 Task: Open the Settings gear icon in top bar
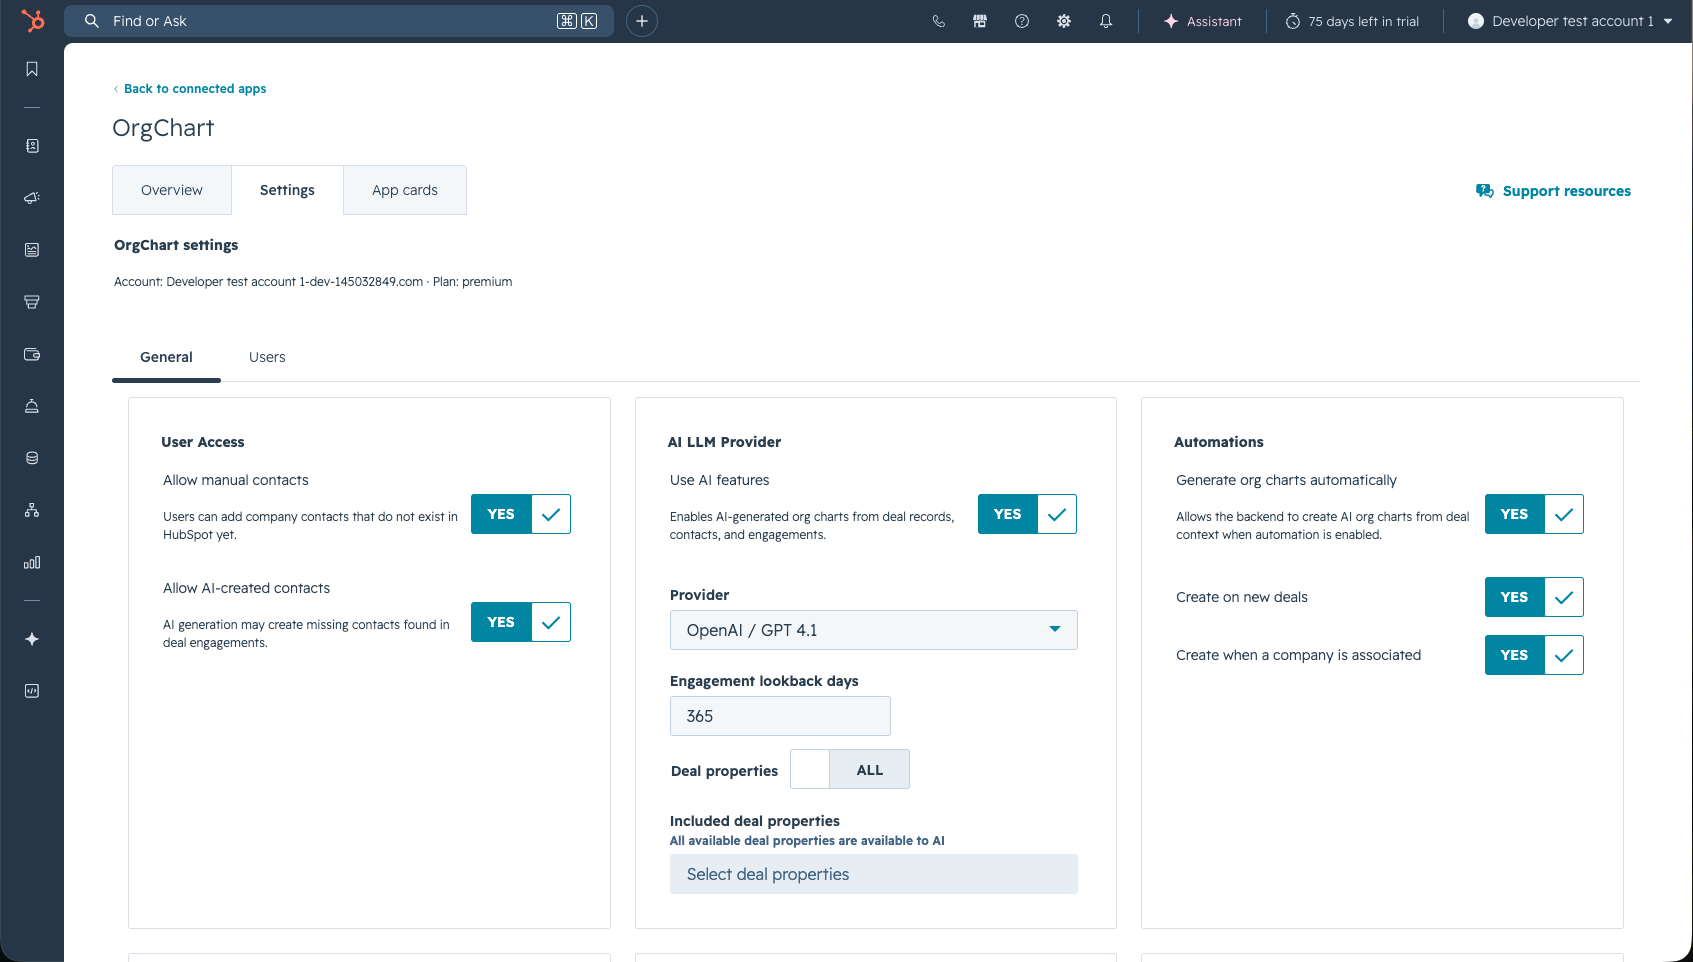pos(1064,21)
